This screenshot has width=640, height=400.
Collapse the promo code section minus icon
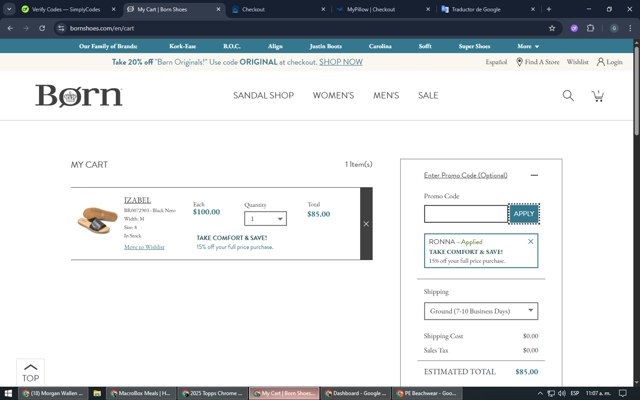pos(534,175)
